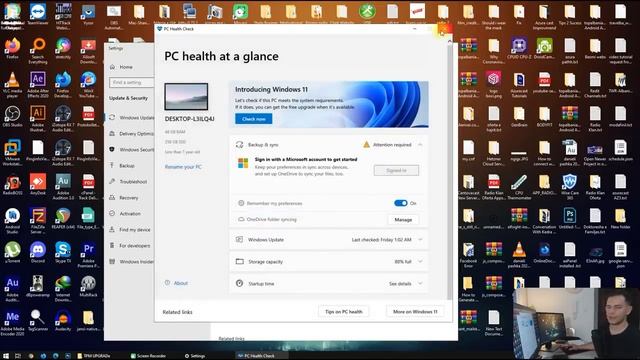The width and height of the screenshot is (640, 360).
Task: Select Delivery Optimization in Settings sidebar
Action: pyautogui.click(x=136, y=133)
